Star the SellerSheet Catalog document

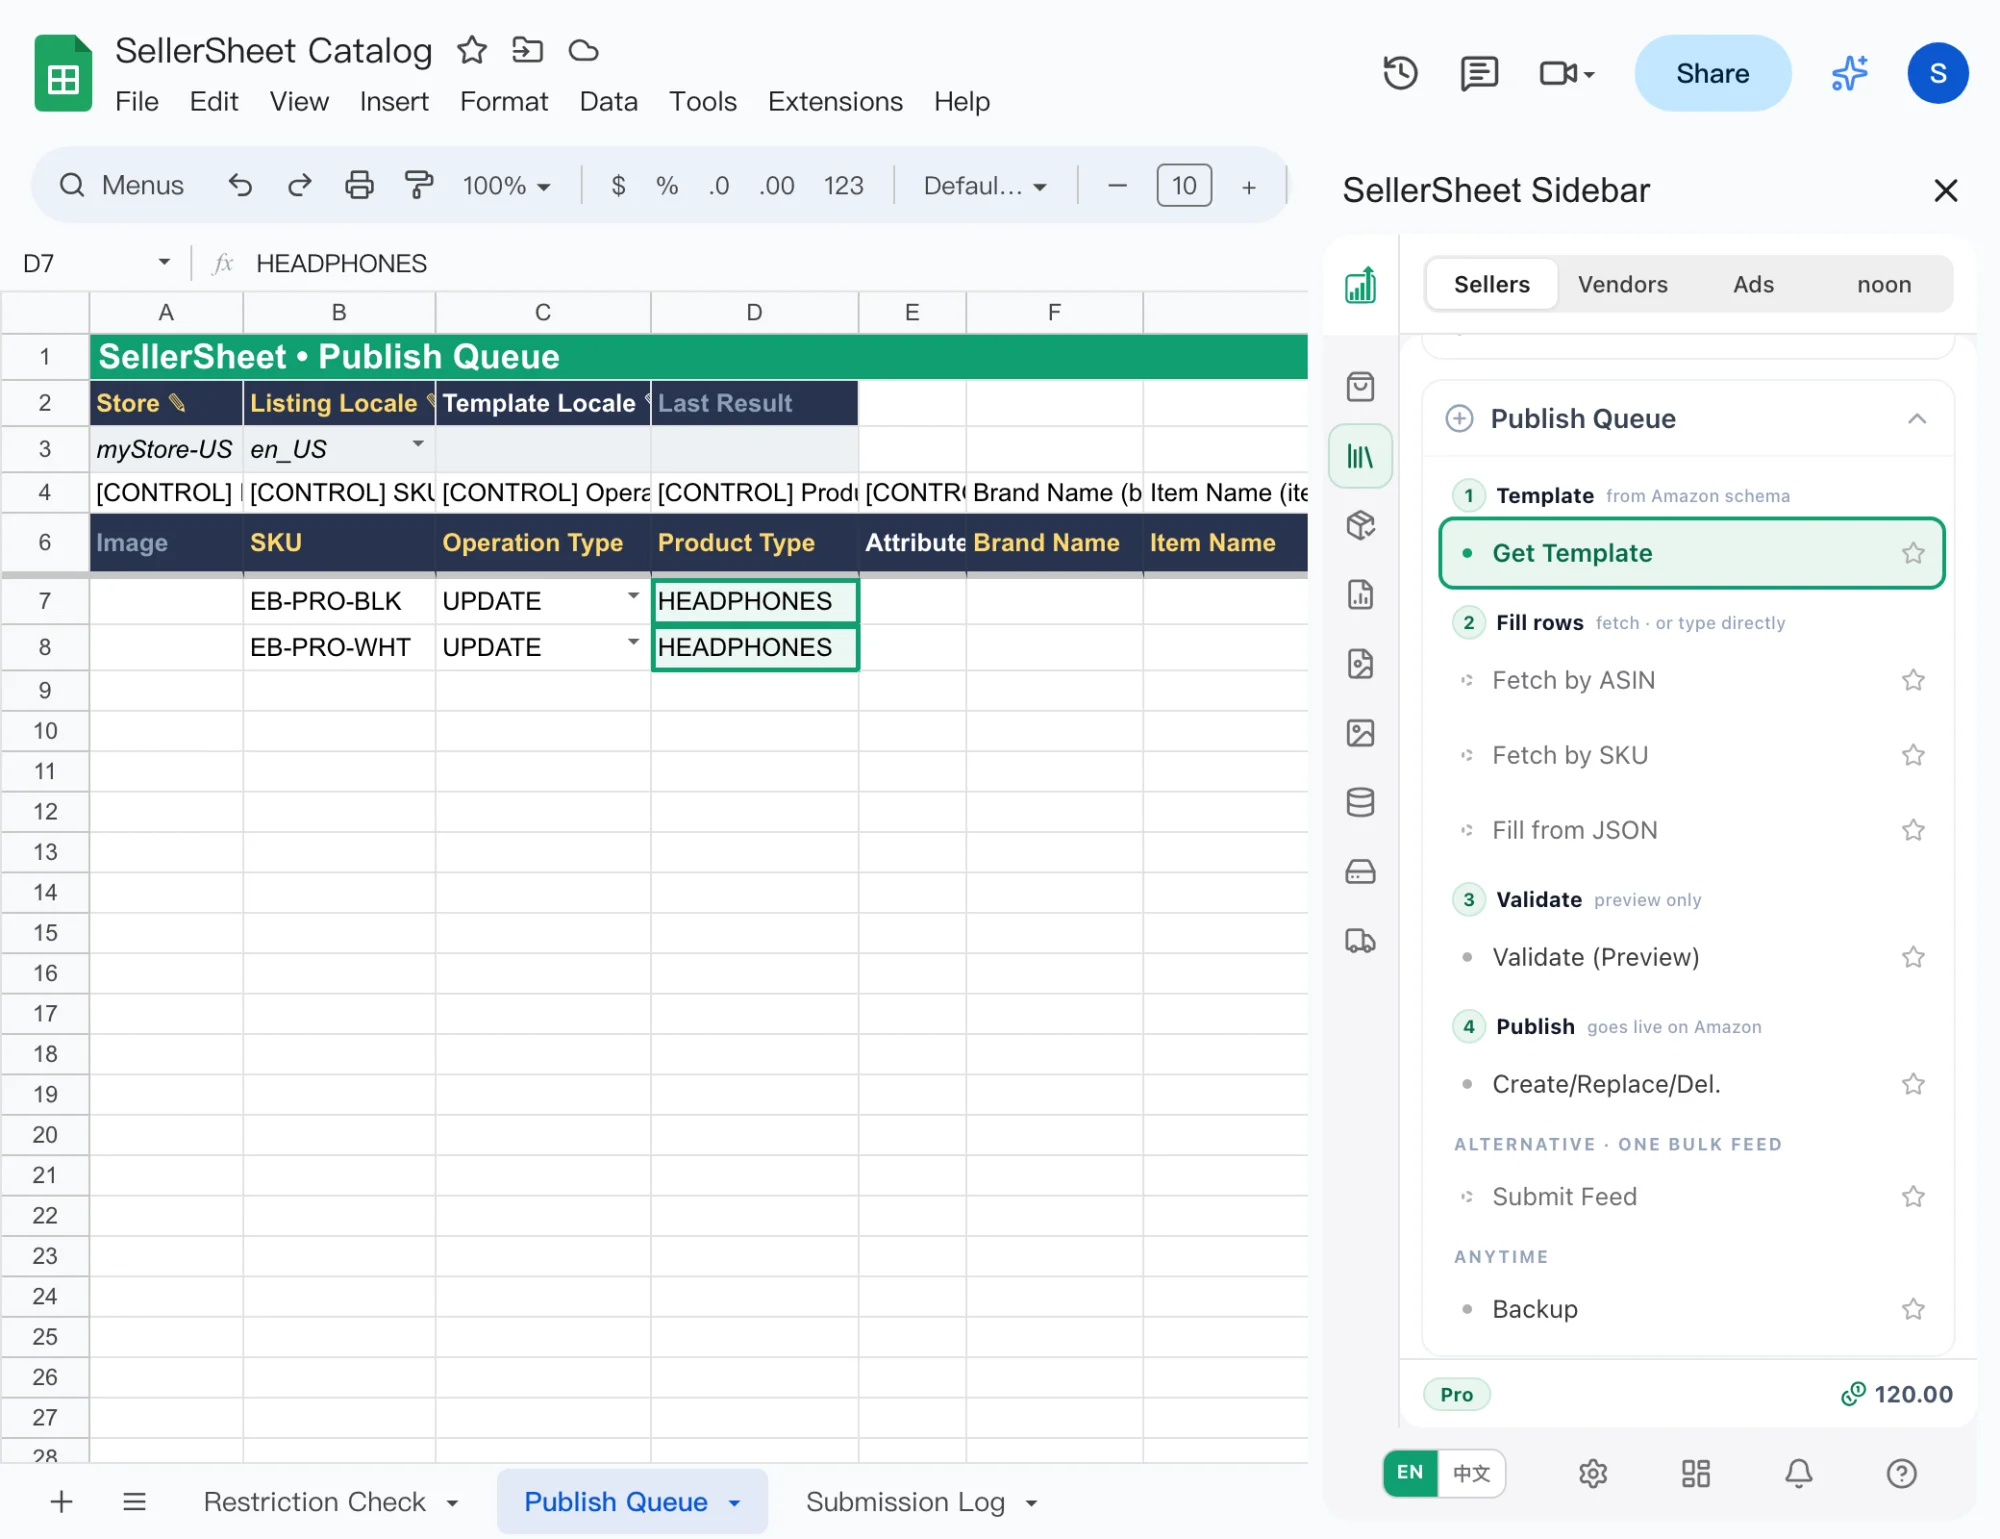point(472,50)
